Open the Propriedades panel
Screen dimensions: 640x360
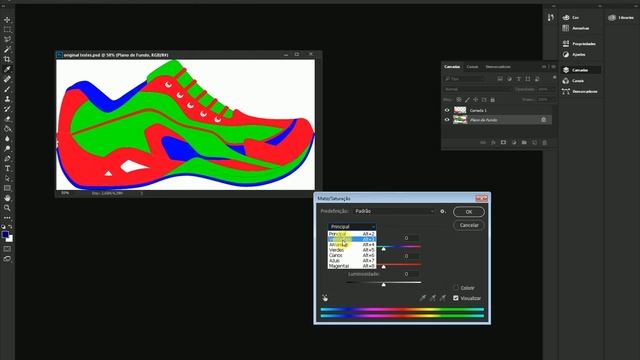coord(579,44)
